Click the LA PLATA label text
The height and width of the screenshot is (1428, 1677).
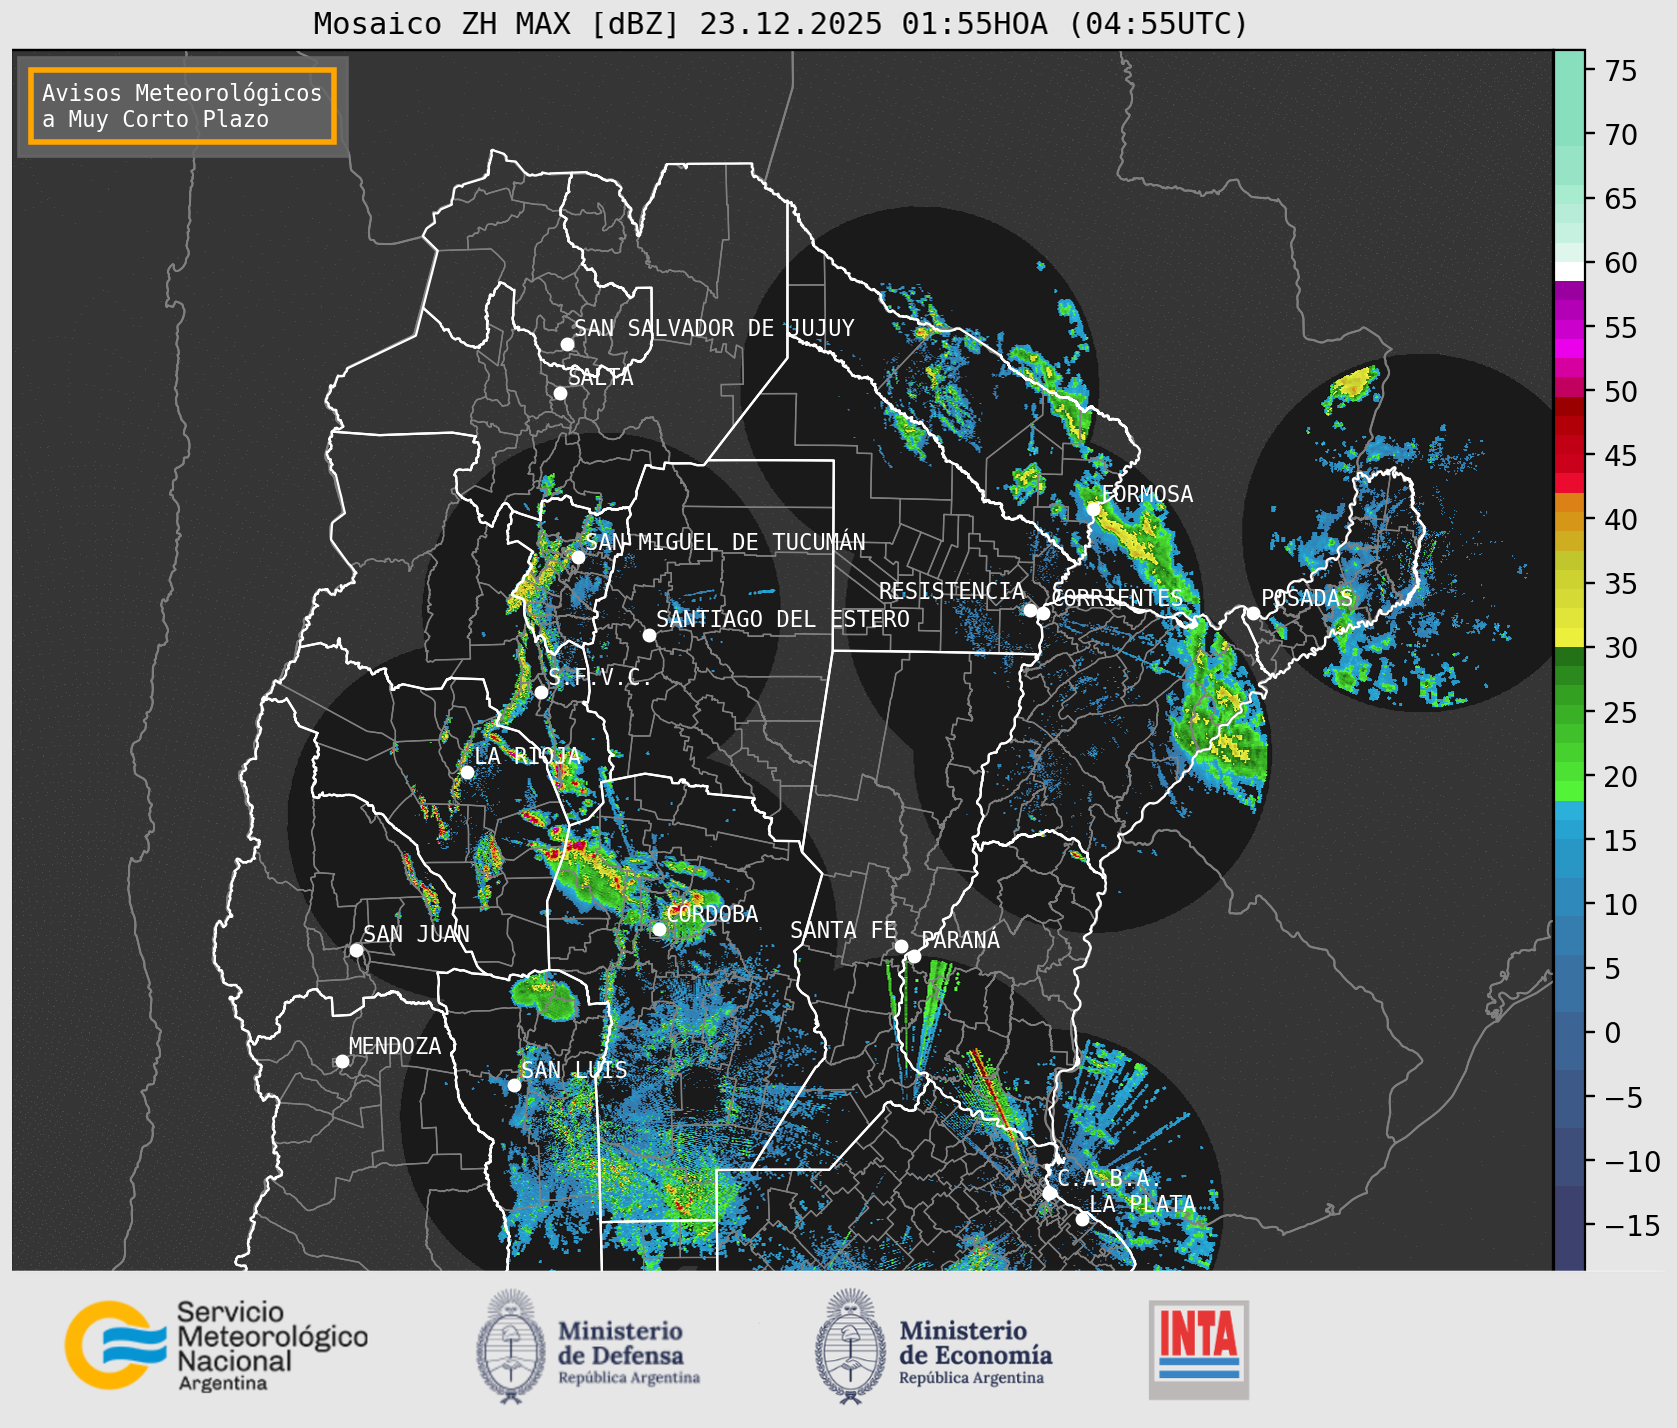[x=1142, y=1204]
